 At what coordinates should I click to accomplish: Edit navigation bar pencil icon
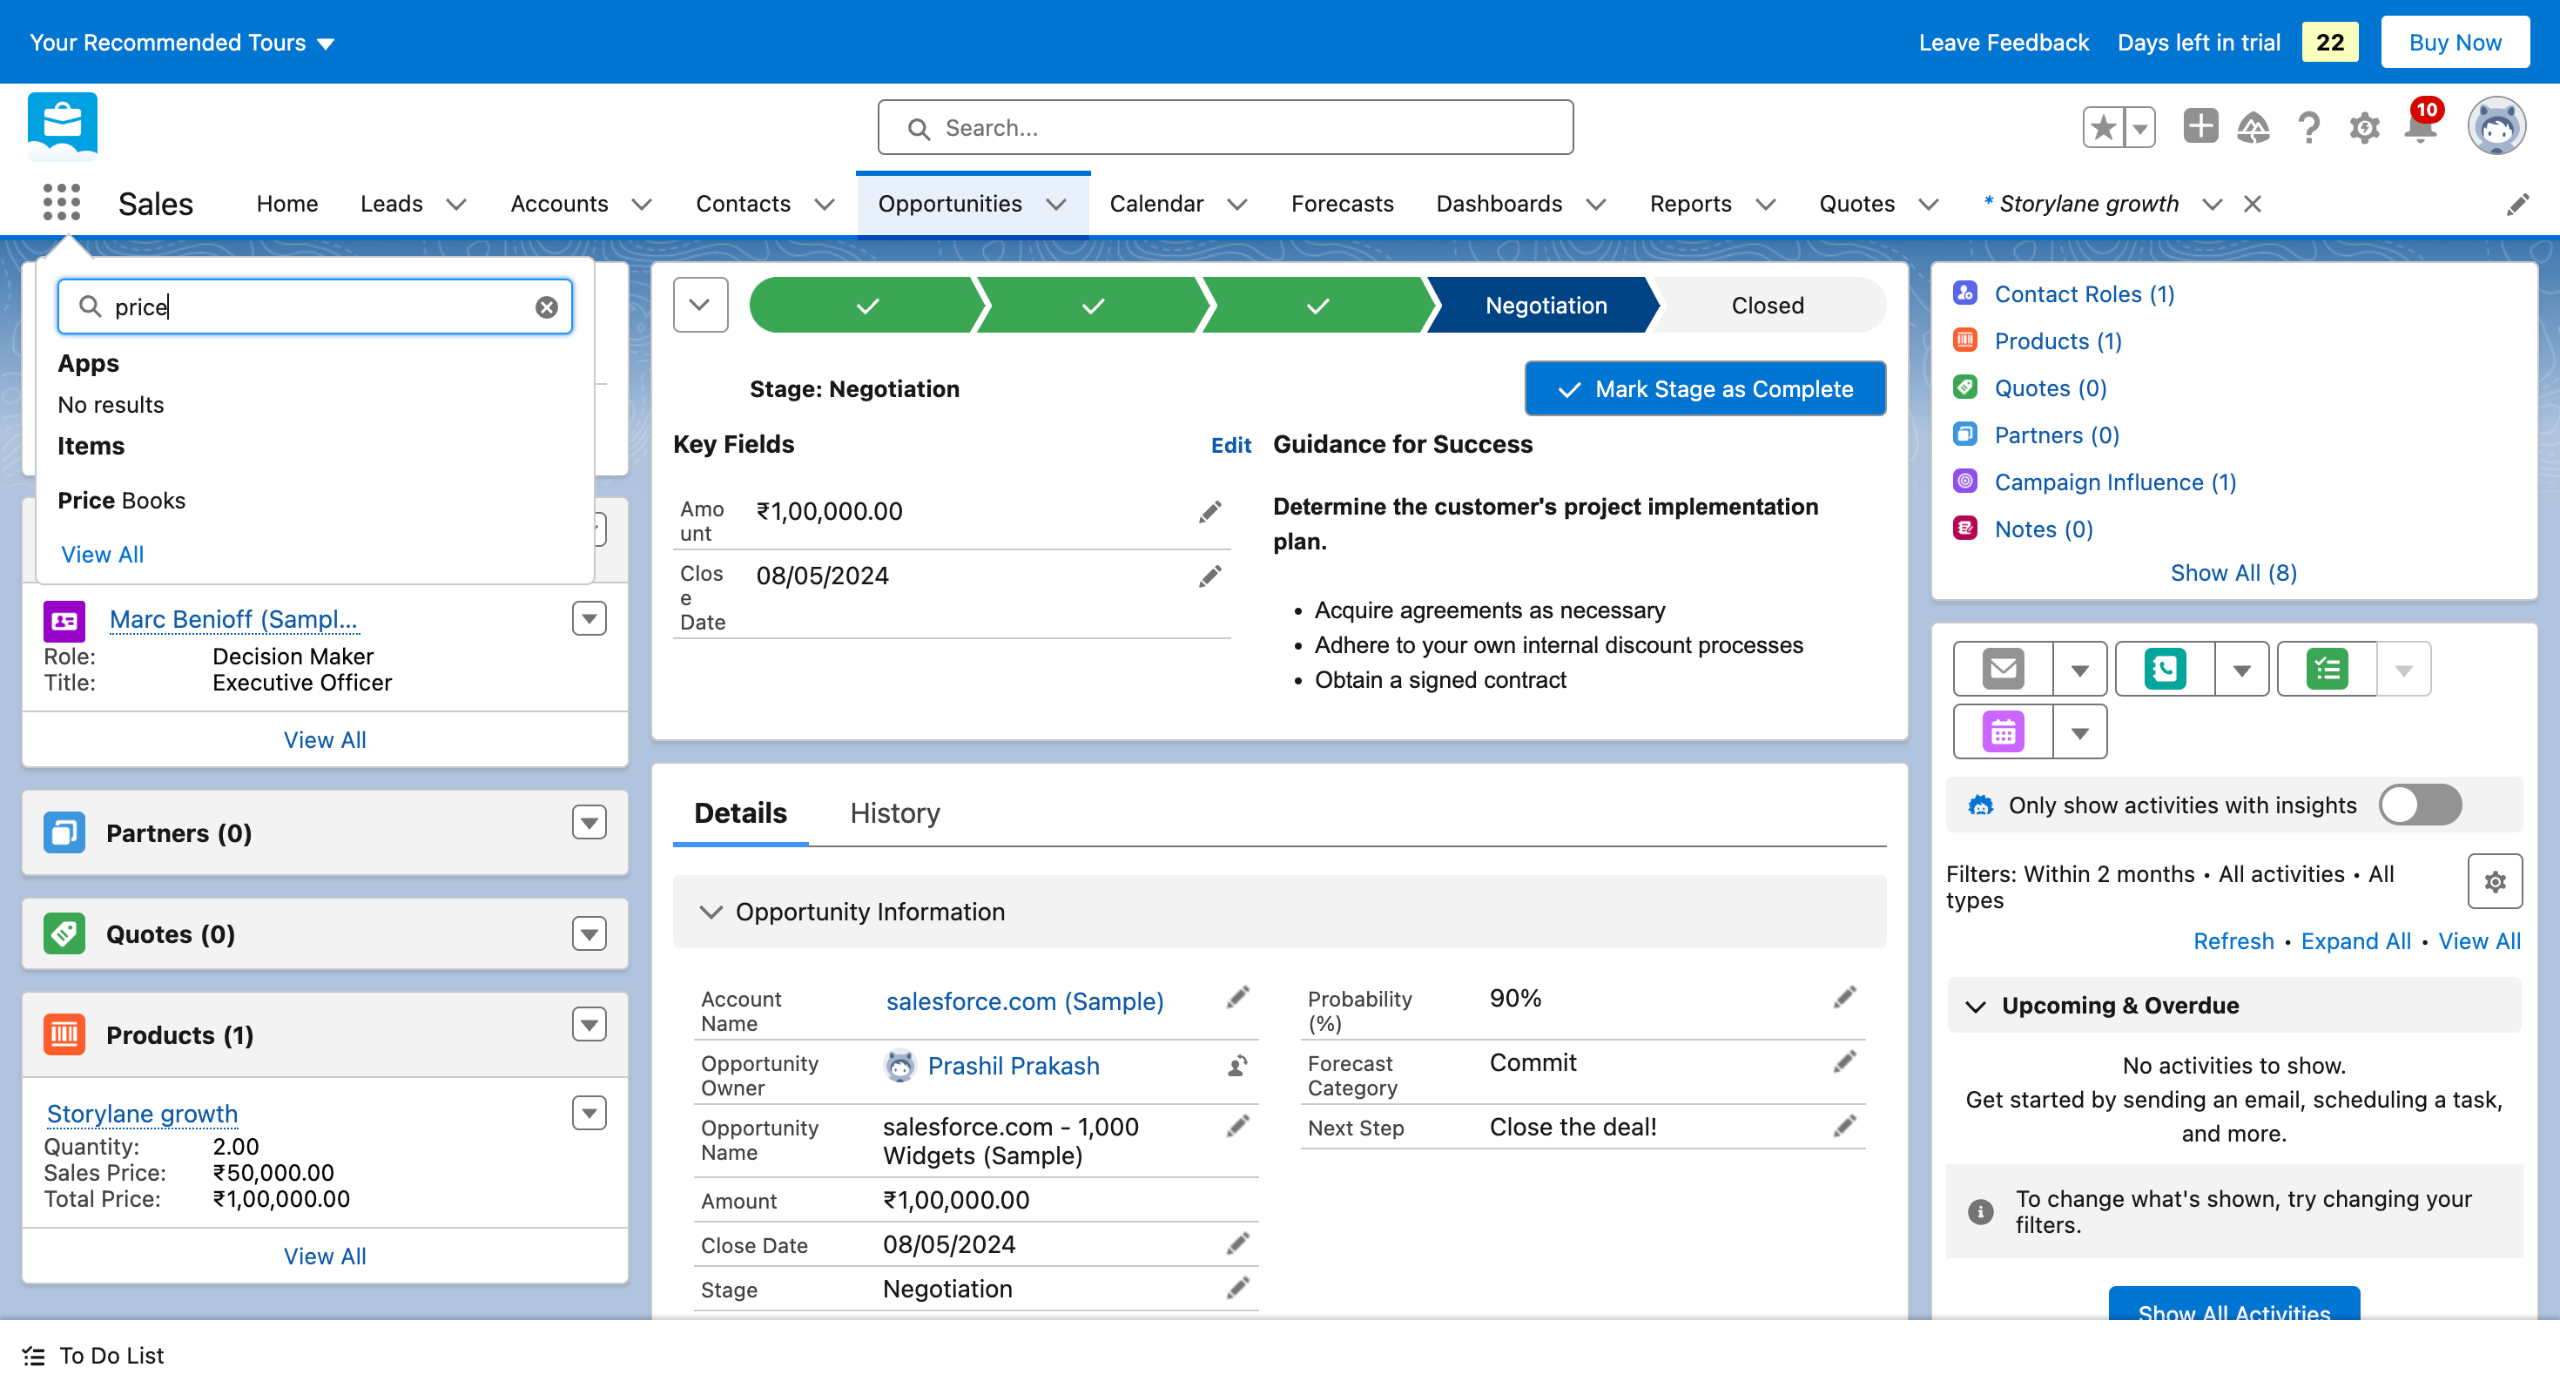tap(2517, 204)
